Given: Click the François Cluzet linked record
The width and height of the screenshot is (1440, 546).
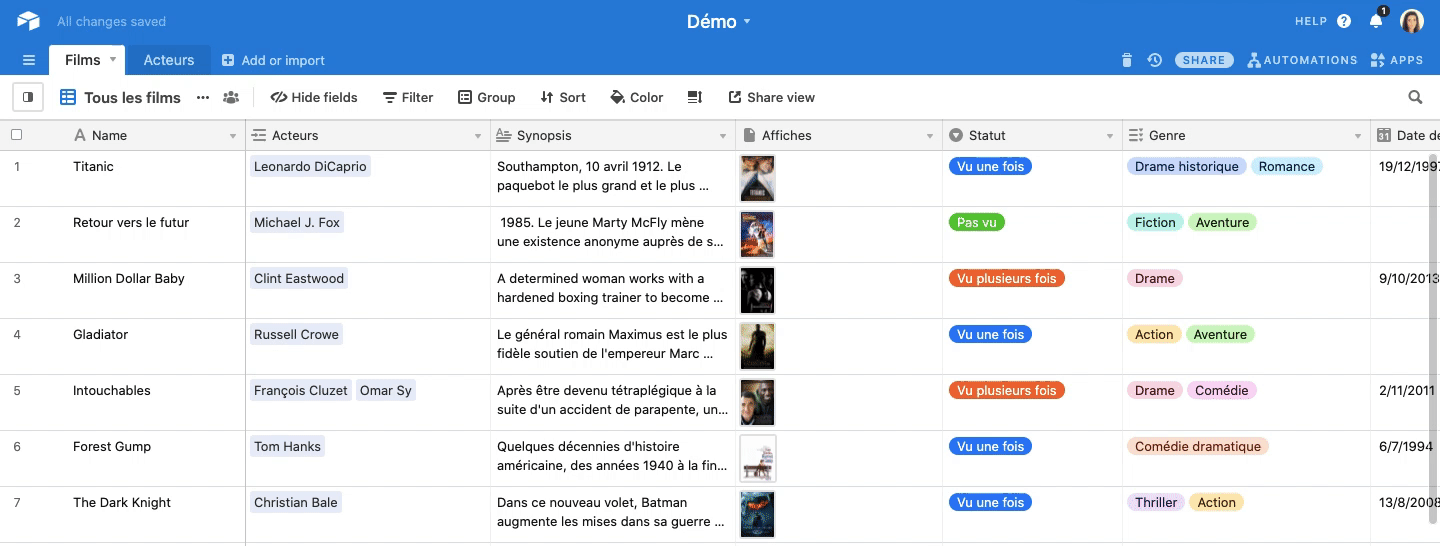Looking at the screenshot, I should [x=301, y=391].
